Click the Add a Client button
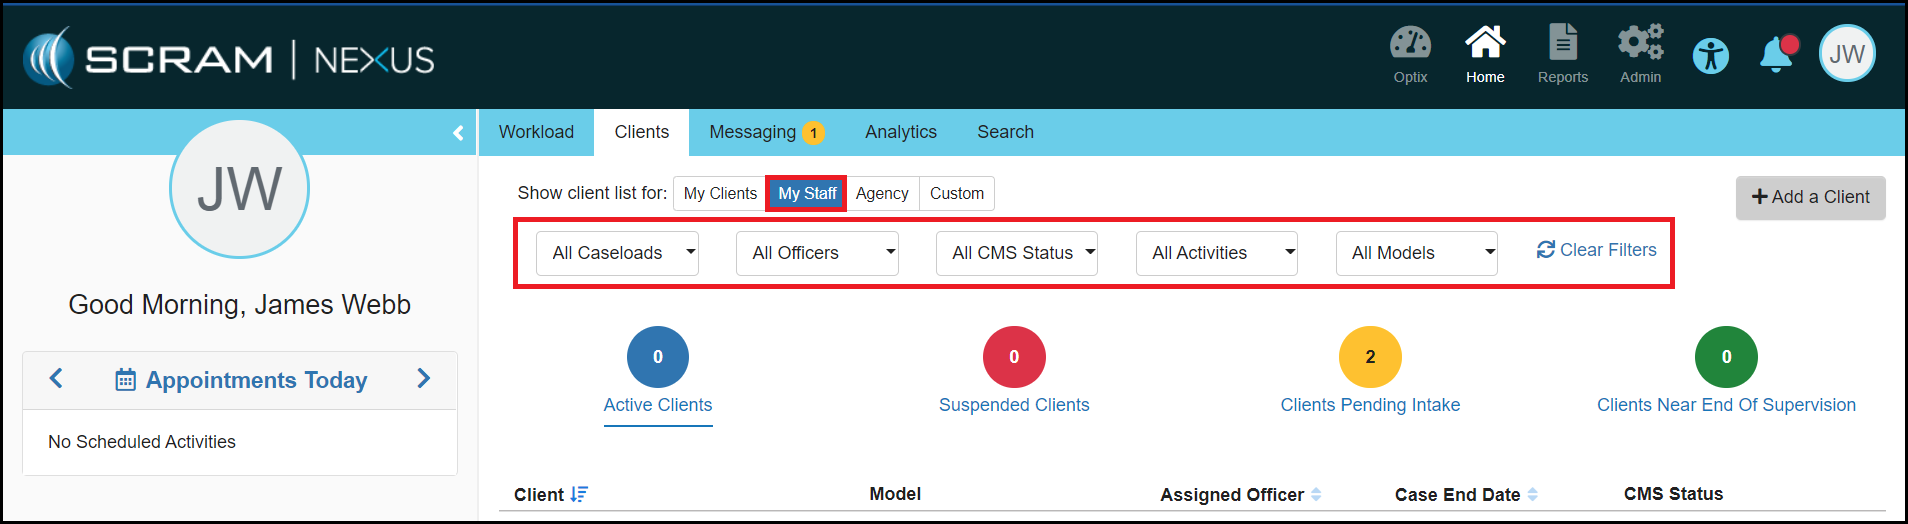 (x=1810, y=198)
